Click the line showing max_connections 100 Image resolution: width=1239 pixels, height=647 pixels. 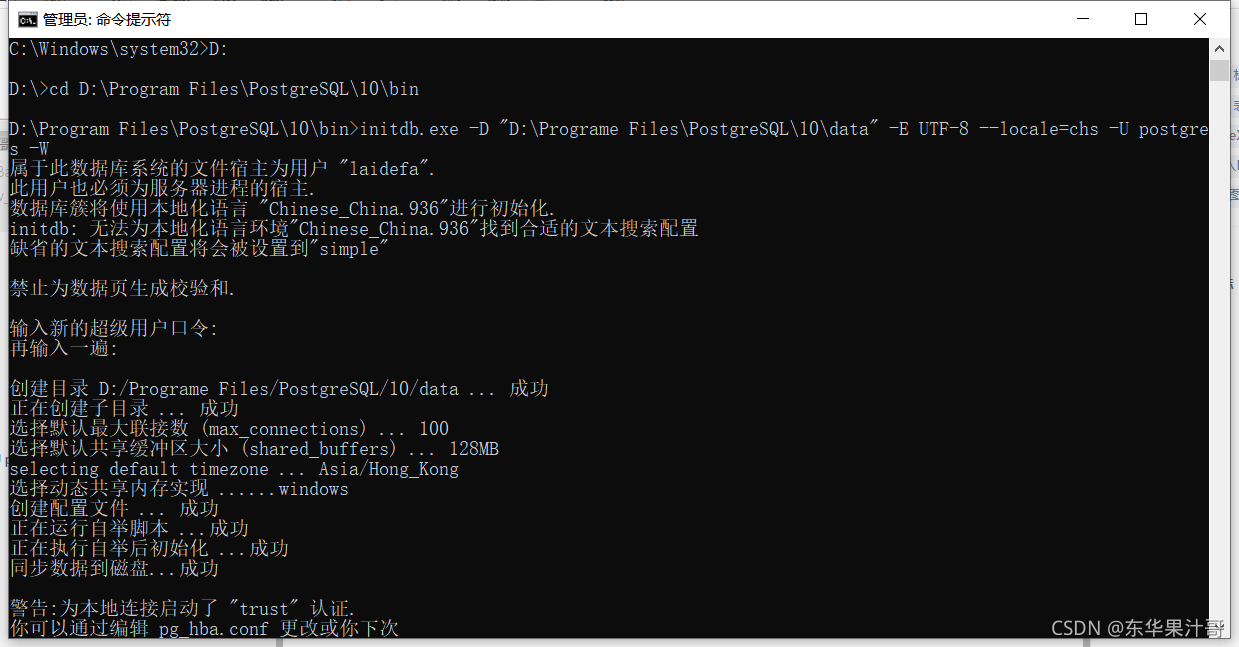[228, 428]
